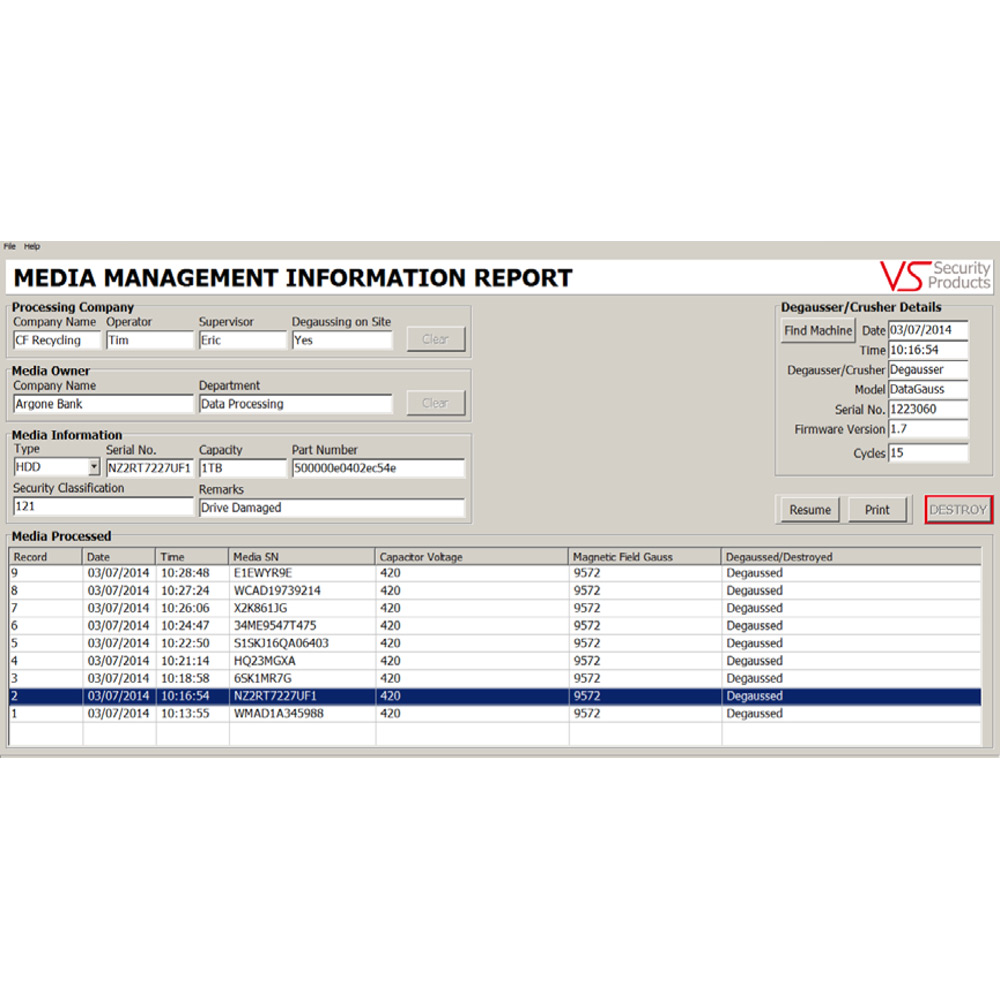1000x1000 pixels.
Task: Click the Print button
Action: (x=877, y=510)
